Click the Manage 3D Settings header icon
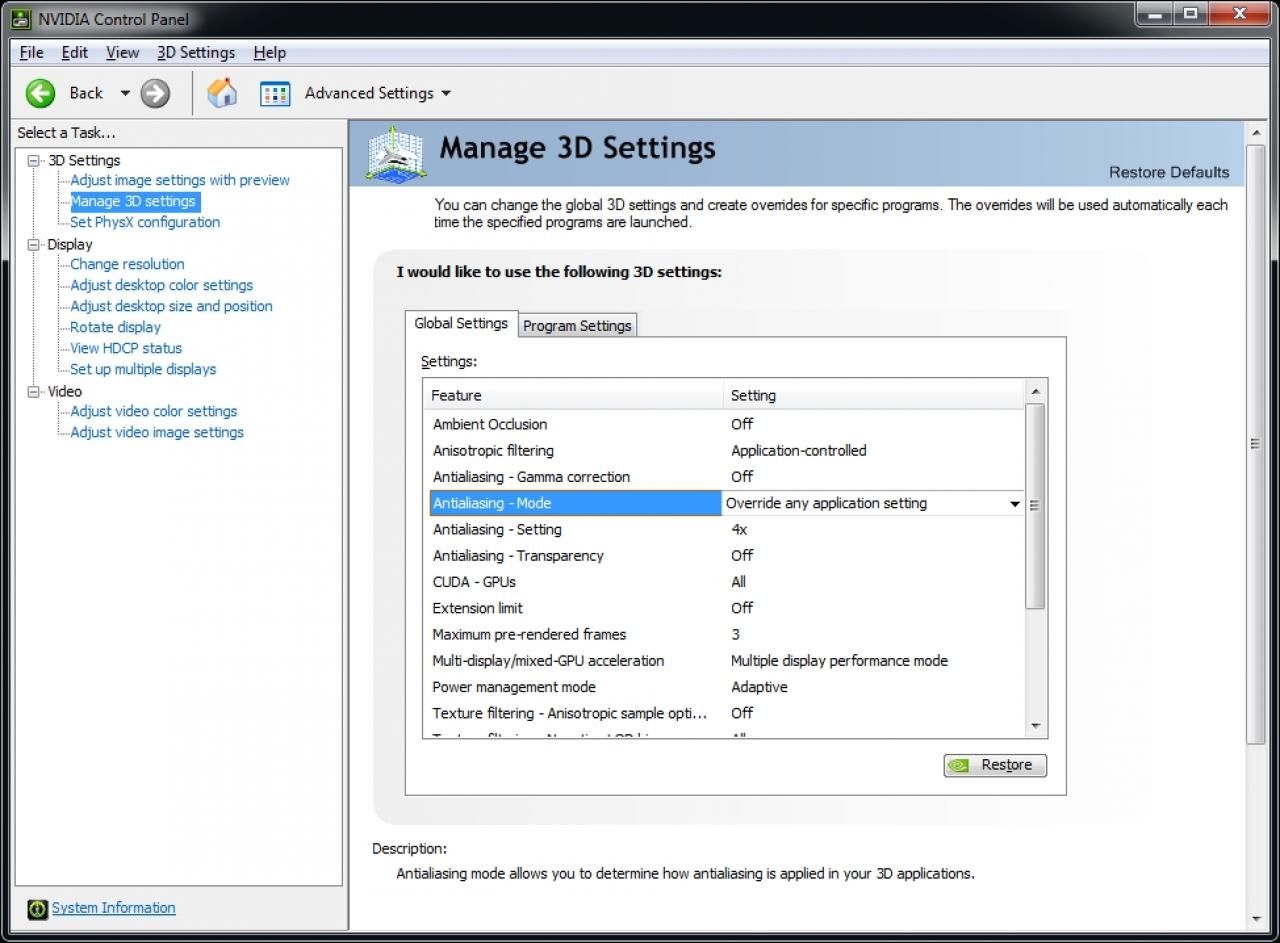 click(x=397, y=153)
